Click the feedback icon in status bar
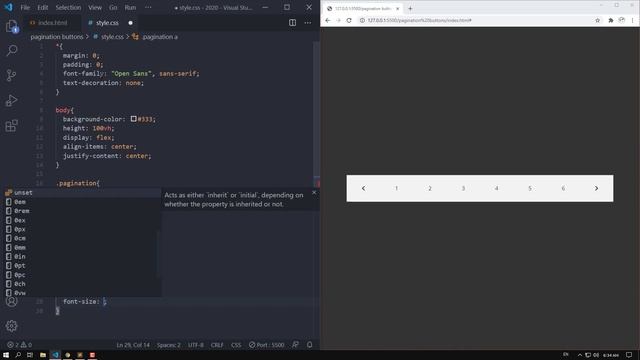 pyautogui.click(x=295, y=345)
